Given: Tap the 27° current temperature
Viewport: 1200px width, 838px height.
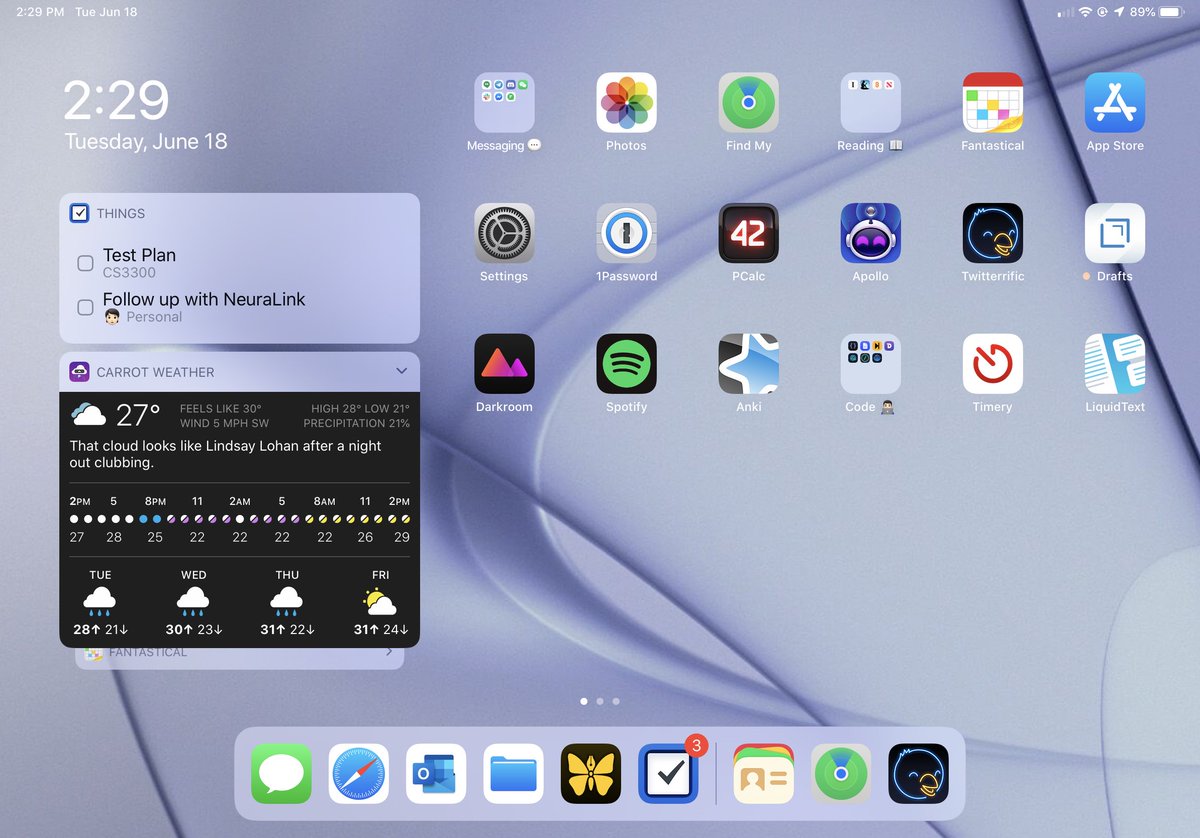Looking at the screenshot, I should coord(139,415).
